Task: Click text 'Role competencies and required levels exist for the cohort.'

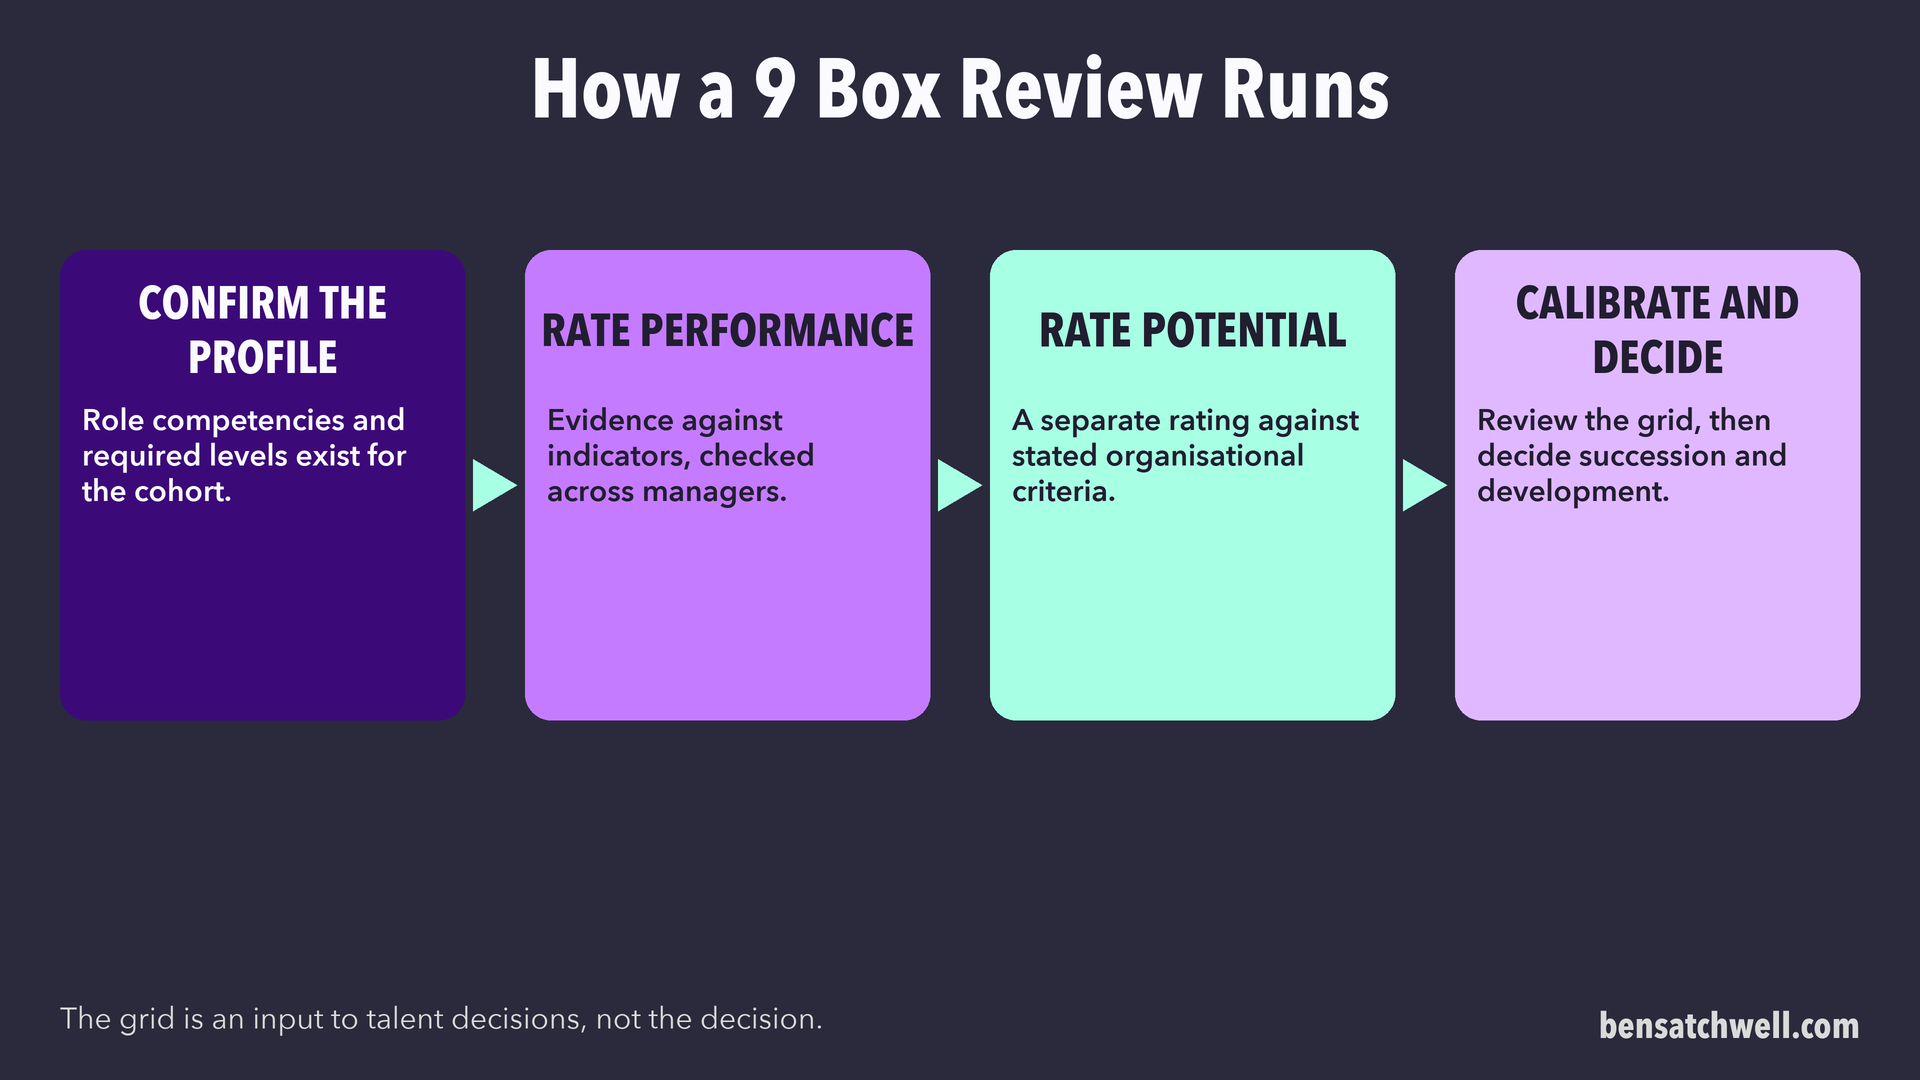Action: pyautogui.click(x=244, y=456)
